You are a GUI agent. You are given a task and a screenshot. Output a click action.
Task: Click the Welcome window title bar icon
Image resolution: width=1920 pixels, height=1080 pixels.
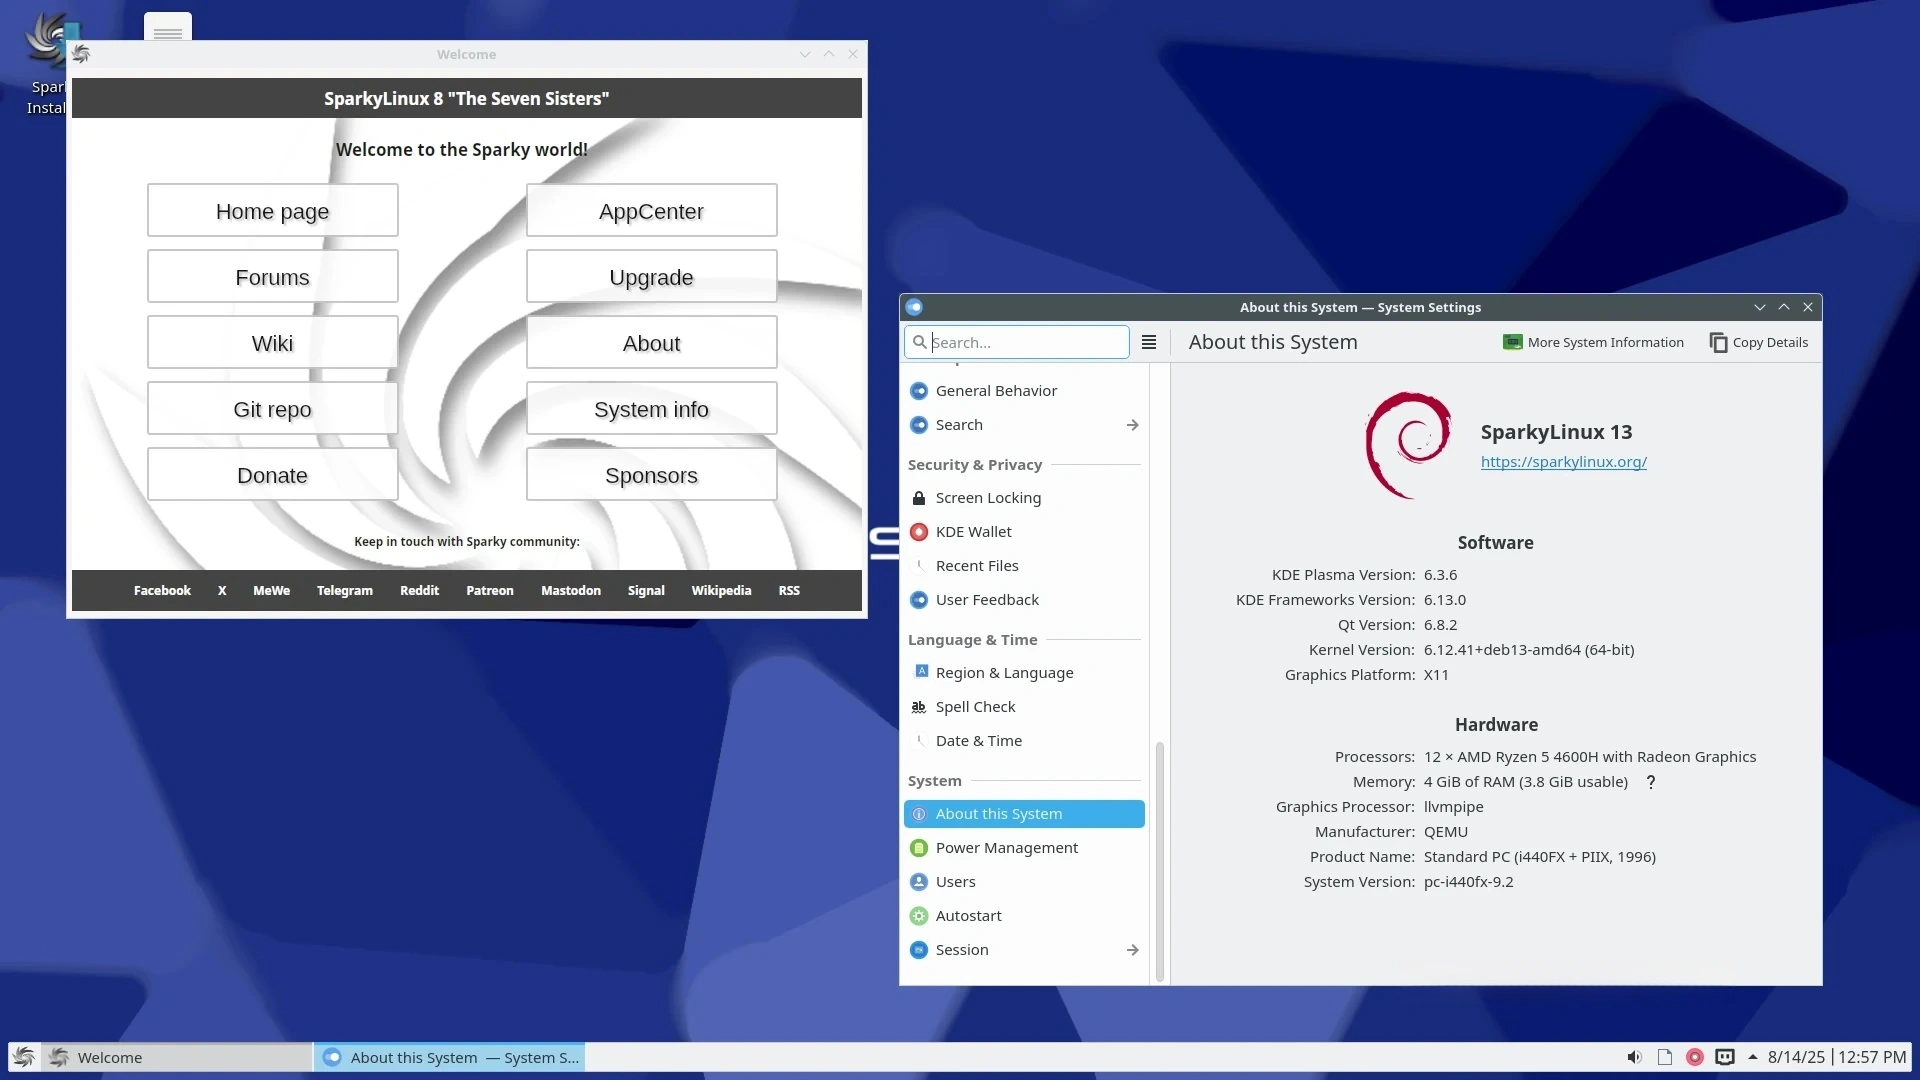(x=82, y=54)
